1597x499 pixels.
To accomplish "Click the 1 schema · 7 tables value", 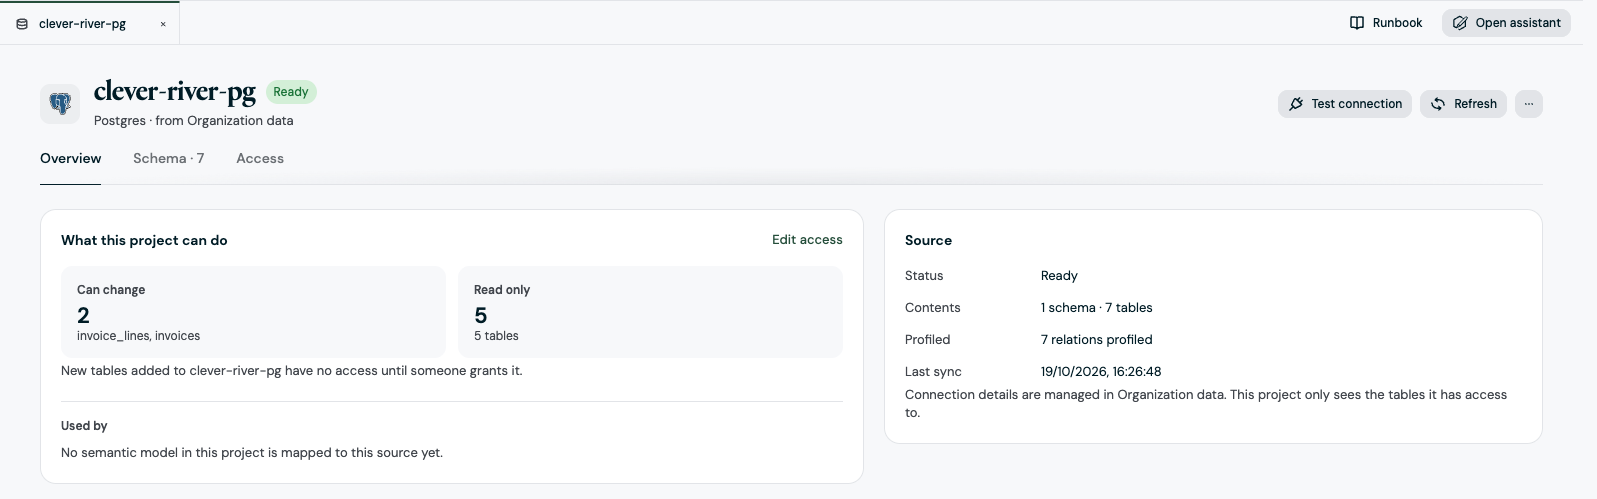I will (x=1096, y=308).
